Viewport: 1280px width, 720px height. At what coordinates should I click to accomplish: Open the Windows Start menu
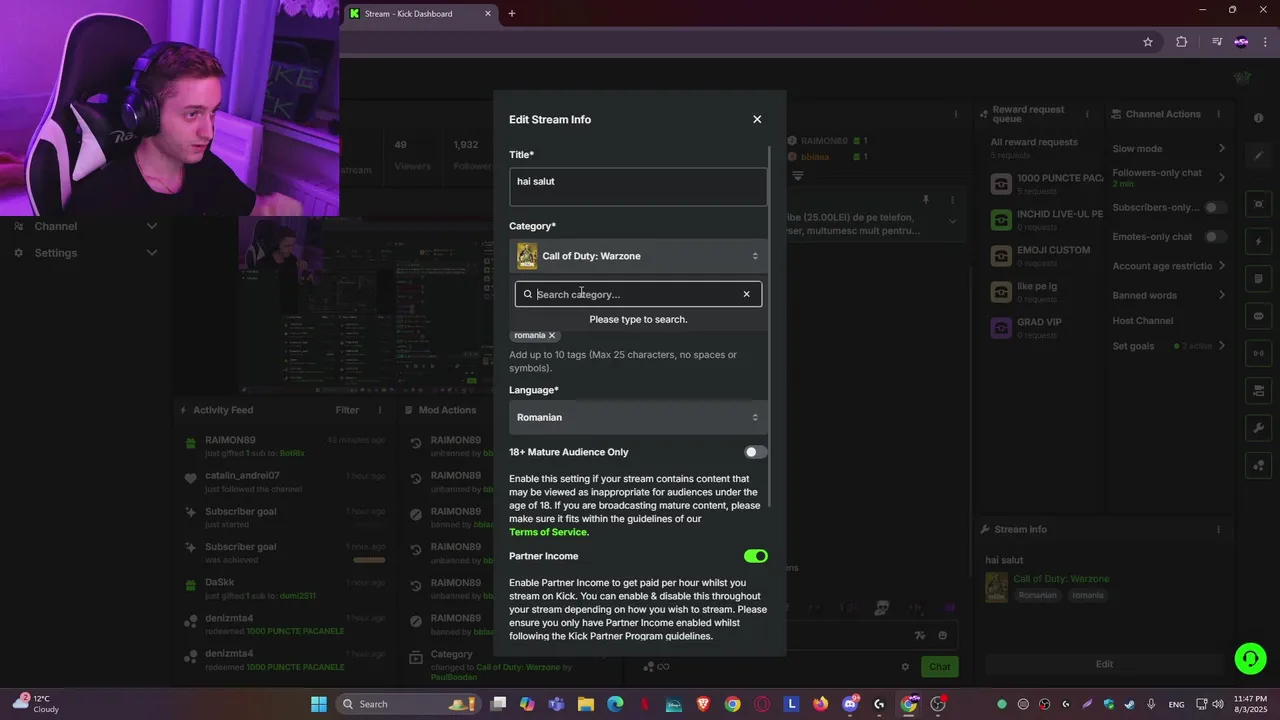[318, 704]
